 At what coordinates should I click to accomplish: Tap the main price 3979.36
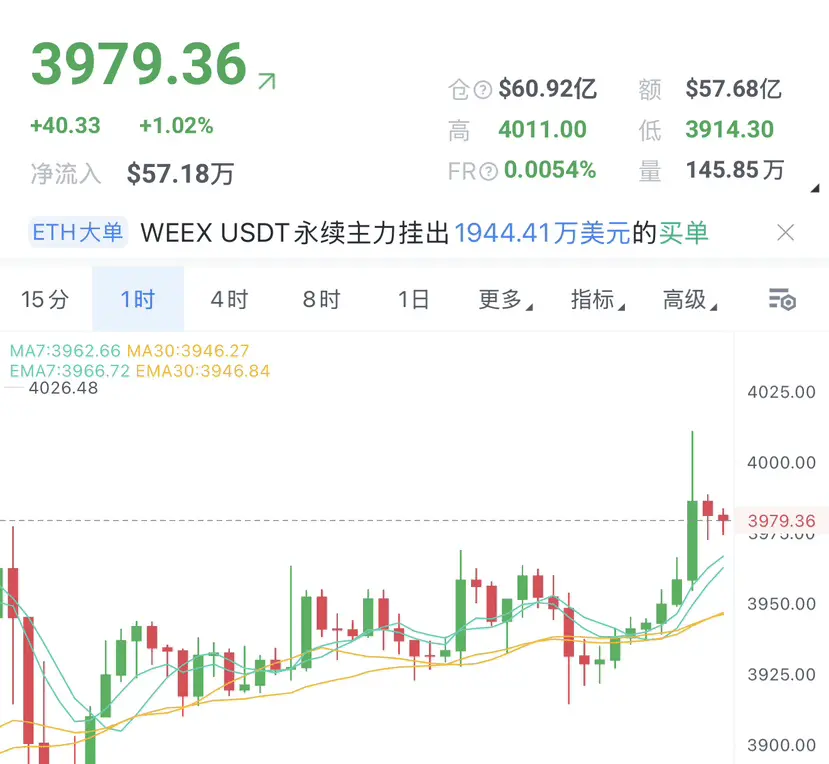pyautogui.click(x=139, y=63)
